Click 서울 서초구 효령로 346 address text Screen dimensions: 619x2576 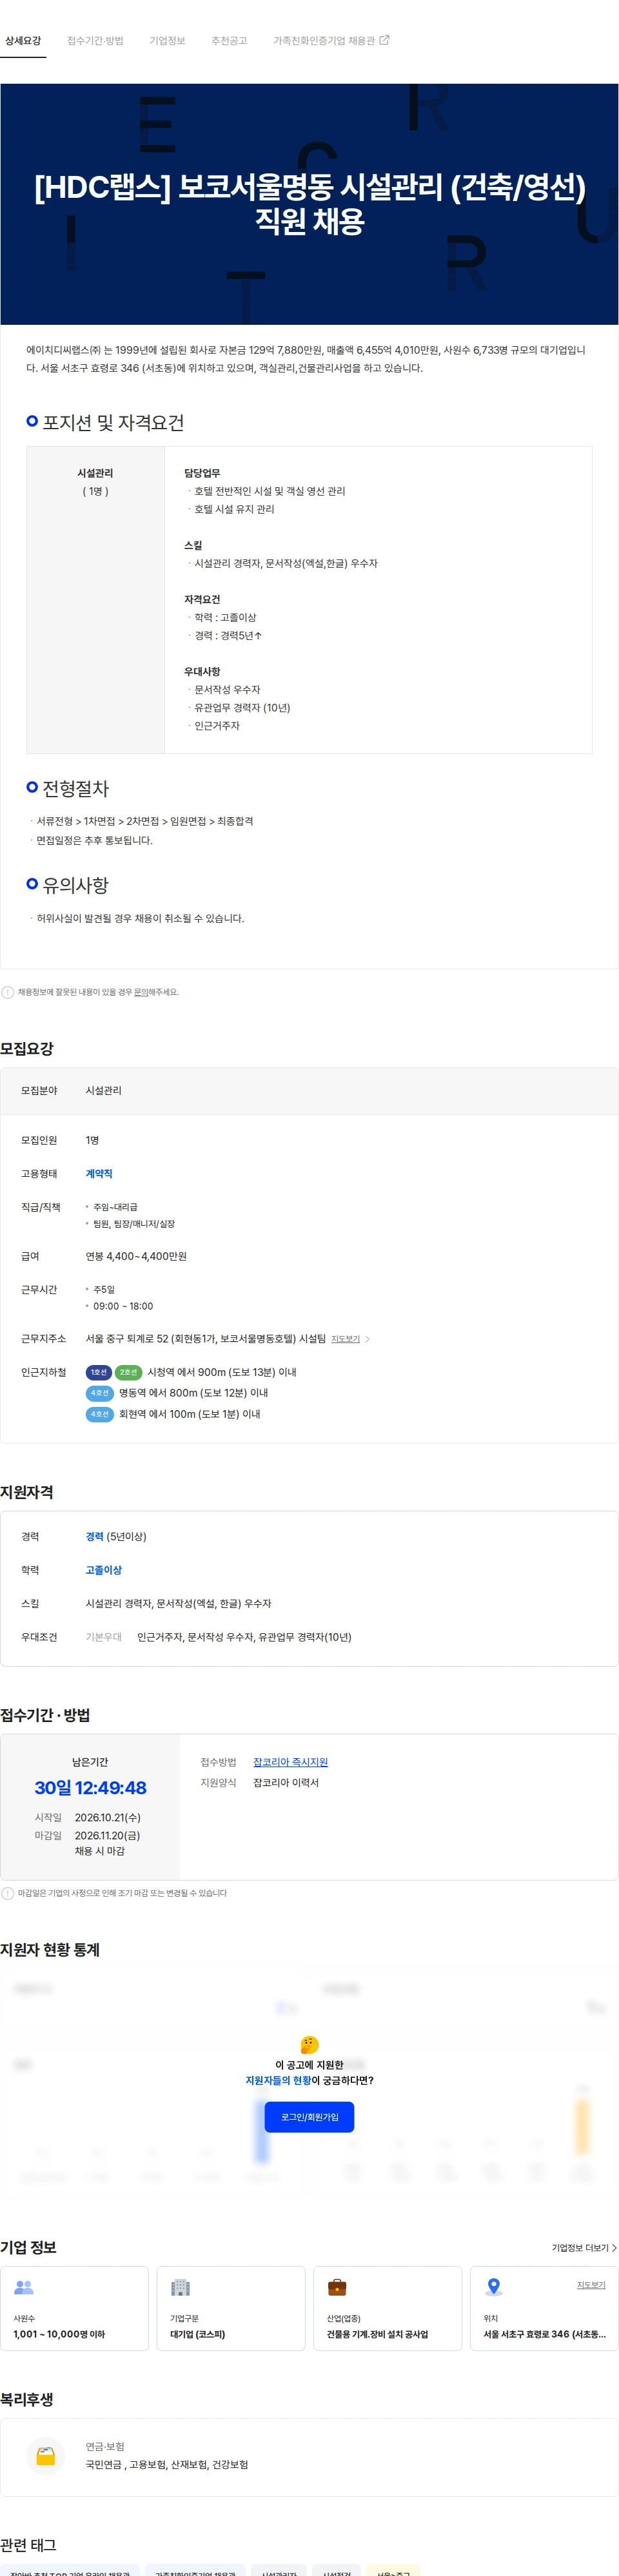[x=545, y=2334]
